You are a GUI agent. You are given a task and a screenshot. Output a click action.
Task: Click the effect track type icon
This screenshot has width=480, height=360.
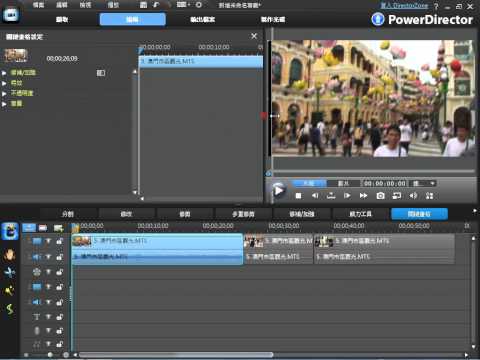(37, 272)
